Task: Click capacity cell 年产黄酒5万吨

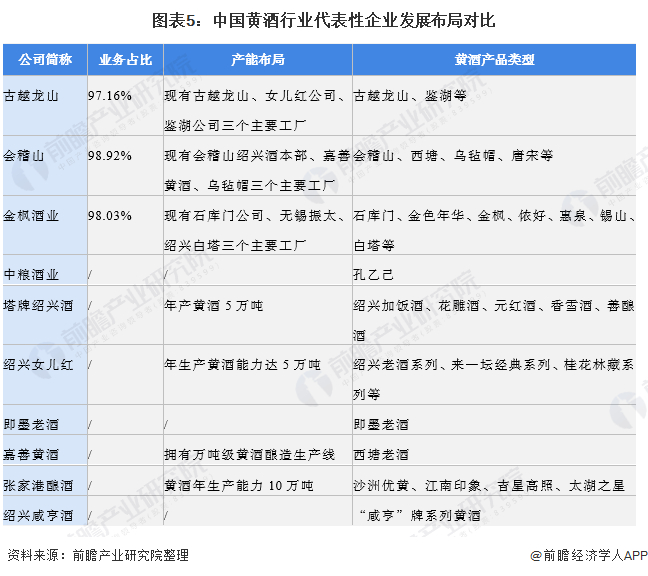Action: (258, 315)
